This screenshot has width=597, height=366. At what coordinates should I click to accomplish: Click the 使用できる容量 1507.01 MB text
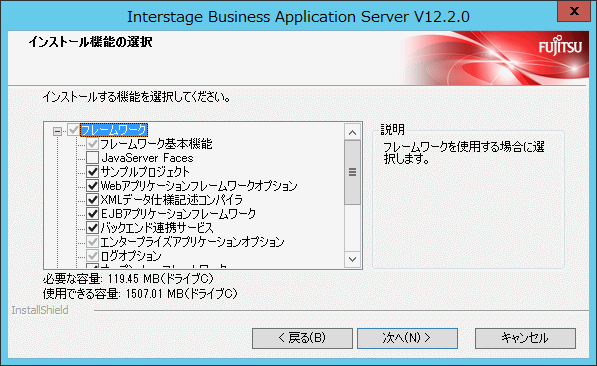[140, 294]
